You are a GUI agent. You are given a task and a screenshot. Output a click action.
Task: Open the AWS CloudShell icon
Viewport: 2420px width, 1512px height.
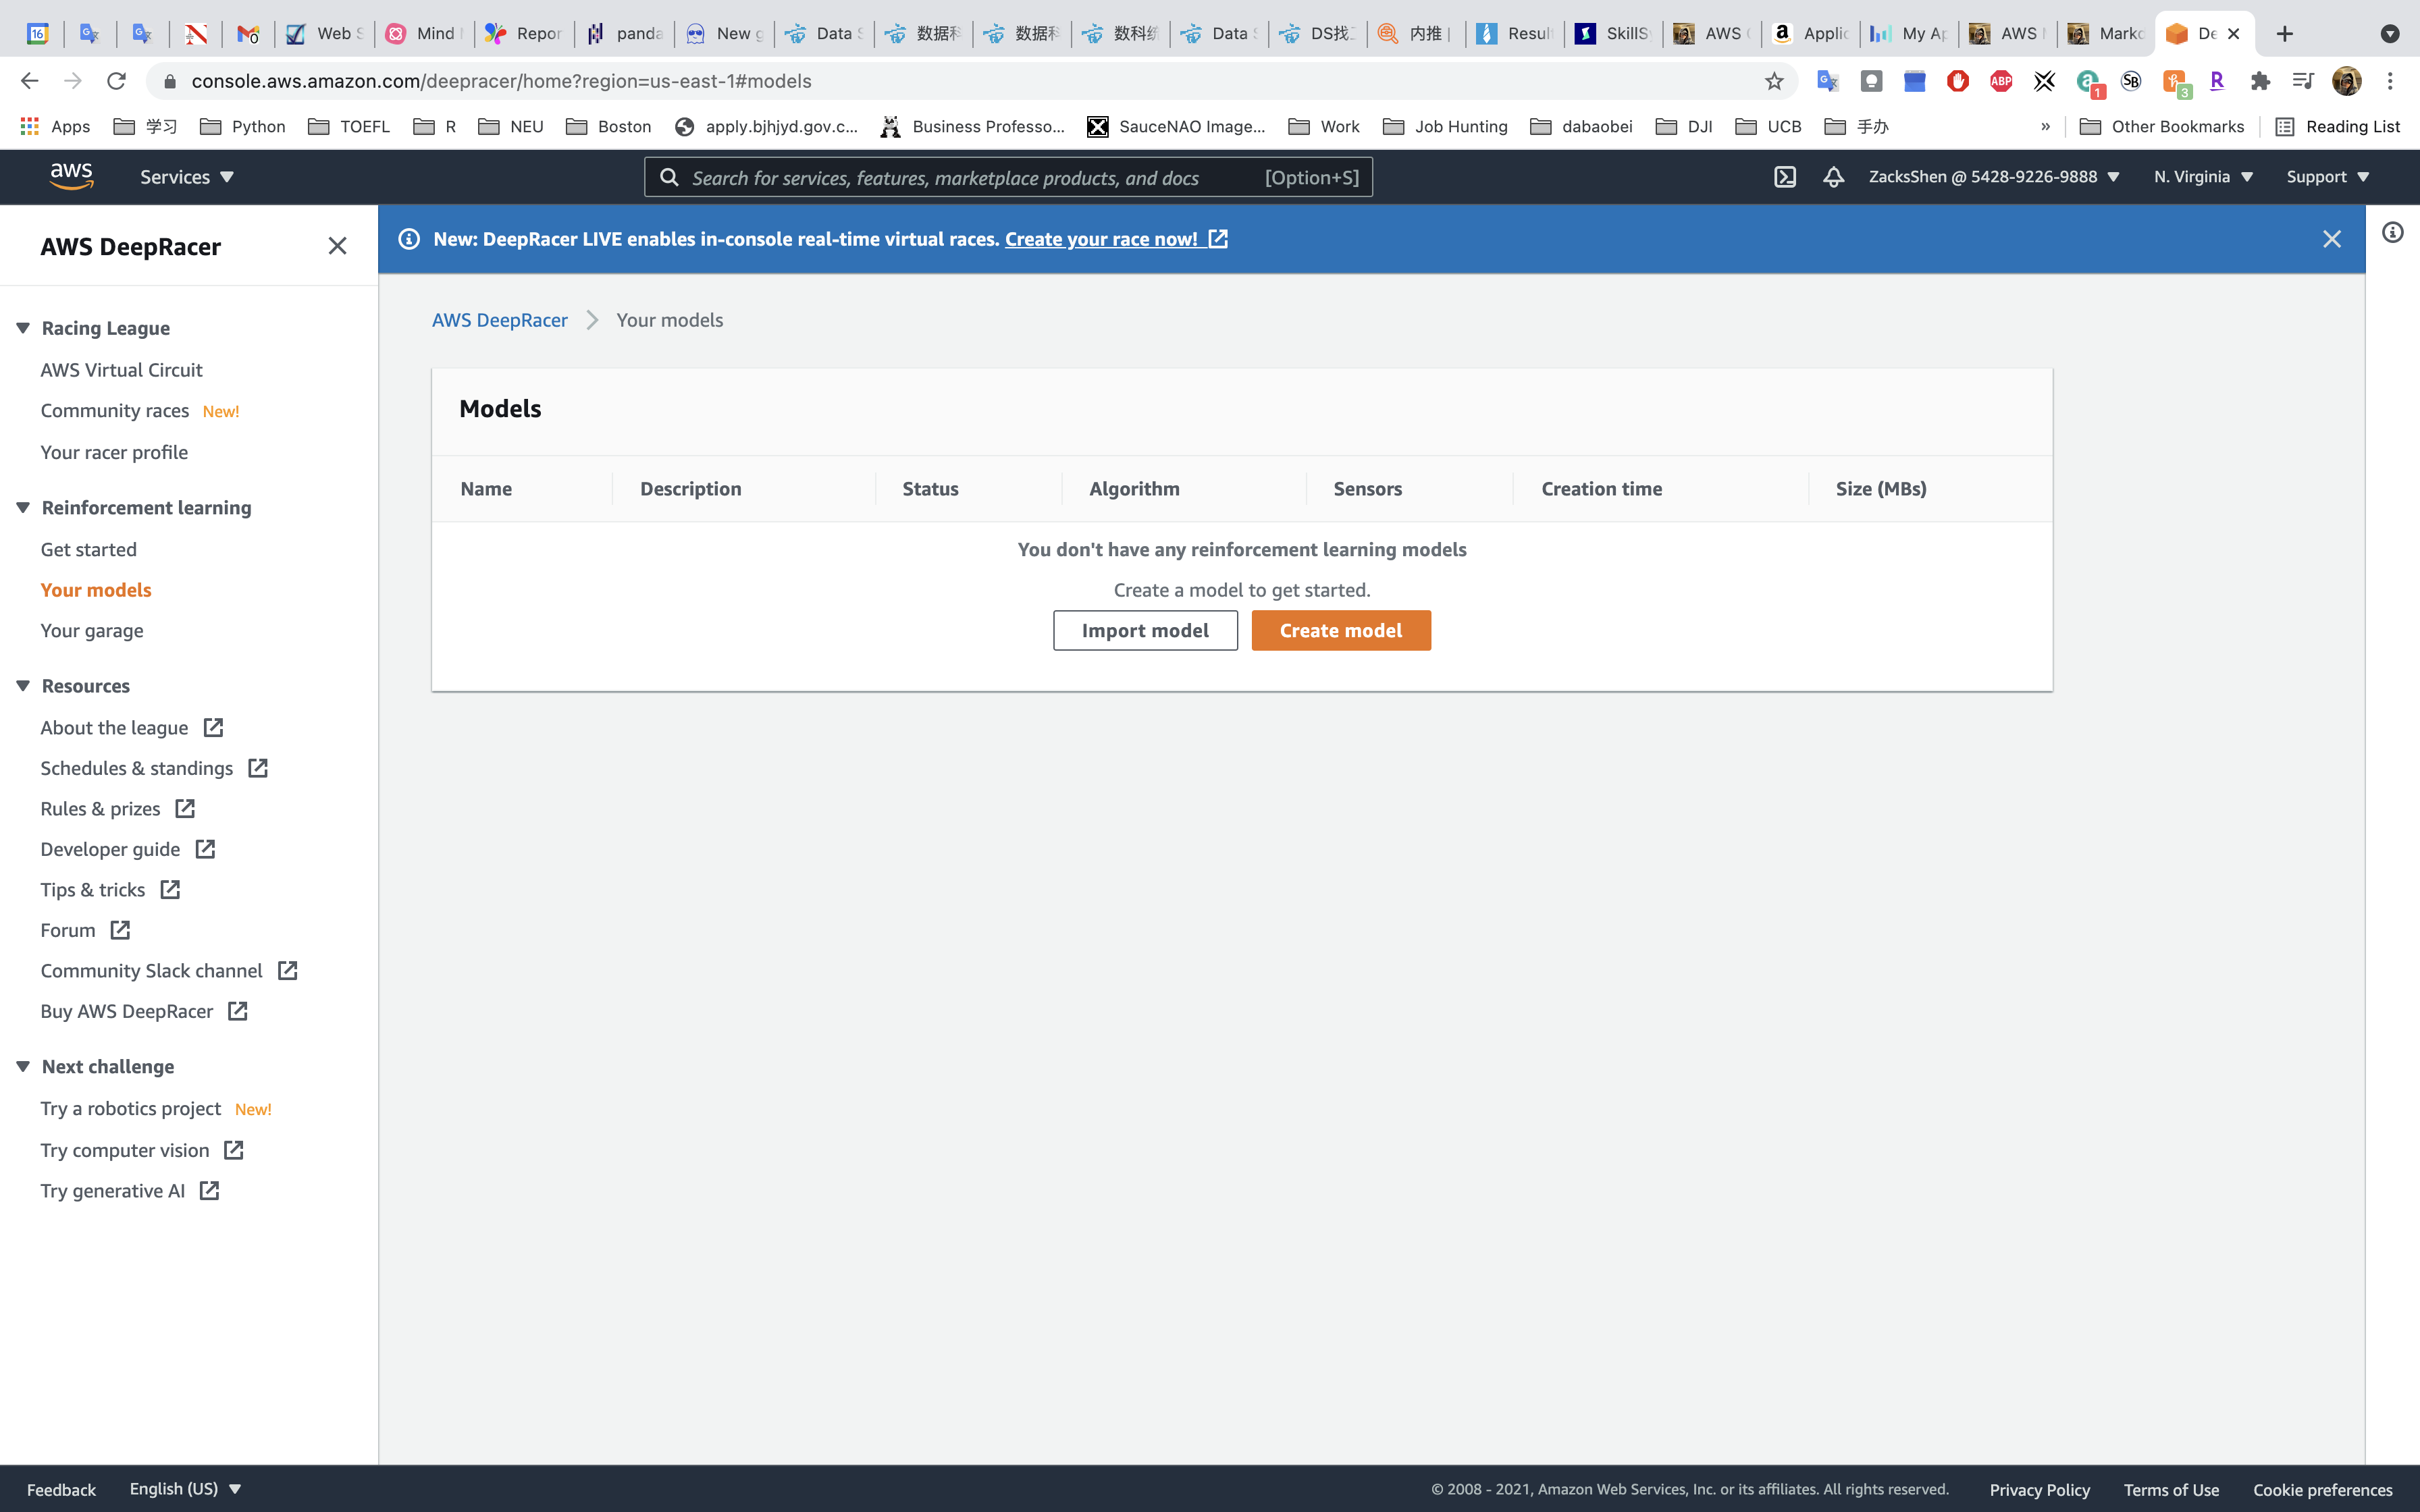click(x=1785, y=177)
